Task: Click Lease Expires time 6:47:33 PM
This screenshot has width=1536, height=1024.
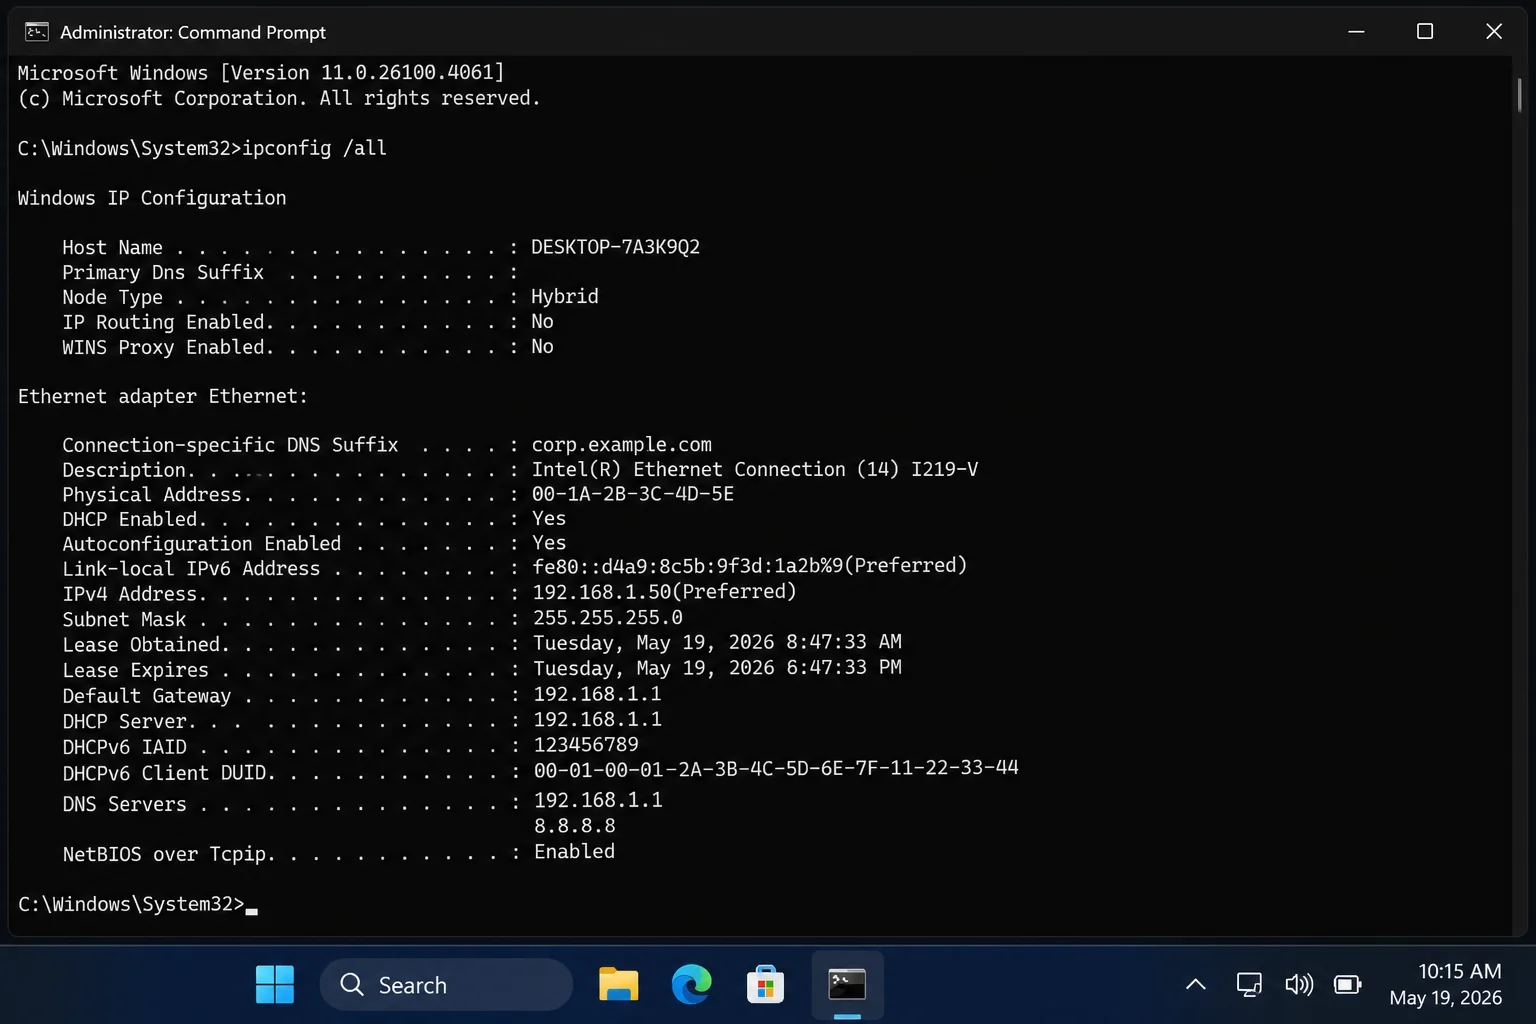Action: point(844,668)
